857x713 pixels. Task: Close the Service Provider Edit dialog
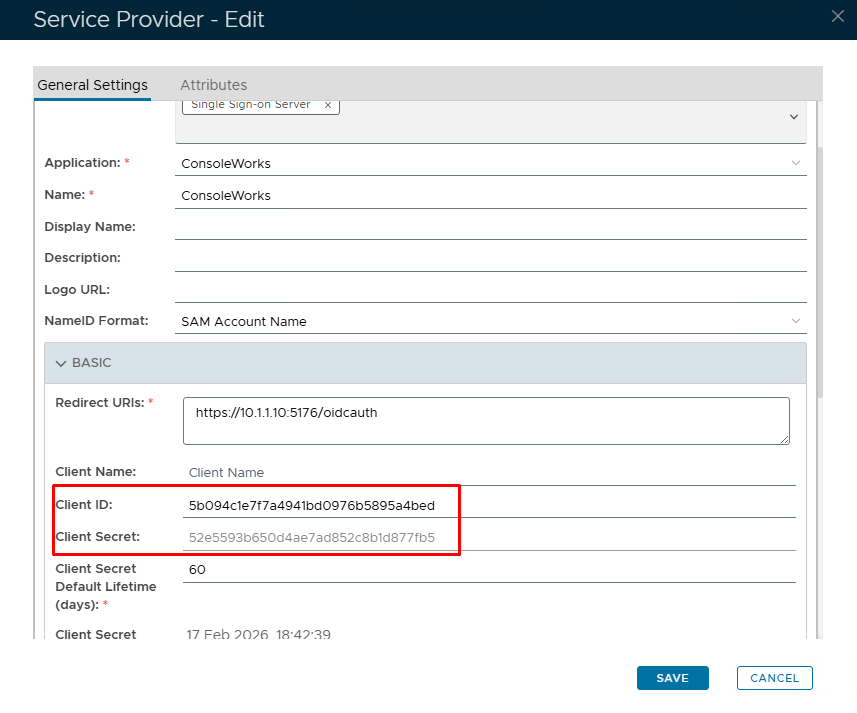pos(837,15)
